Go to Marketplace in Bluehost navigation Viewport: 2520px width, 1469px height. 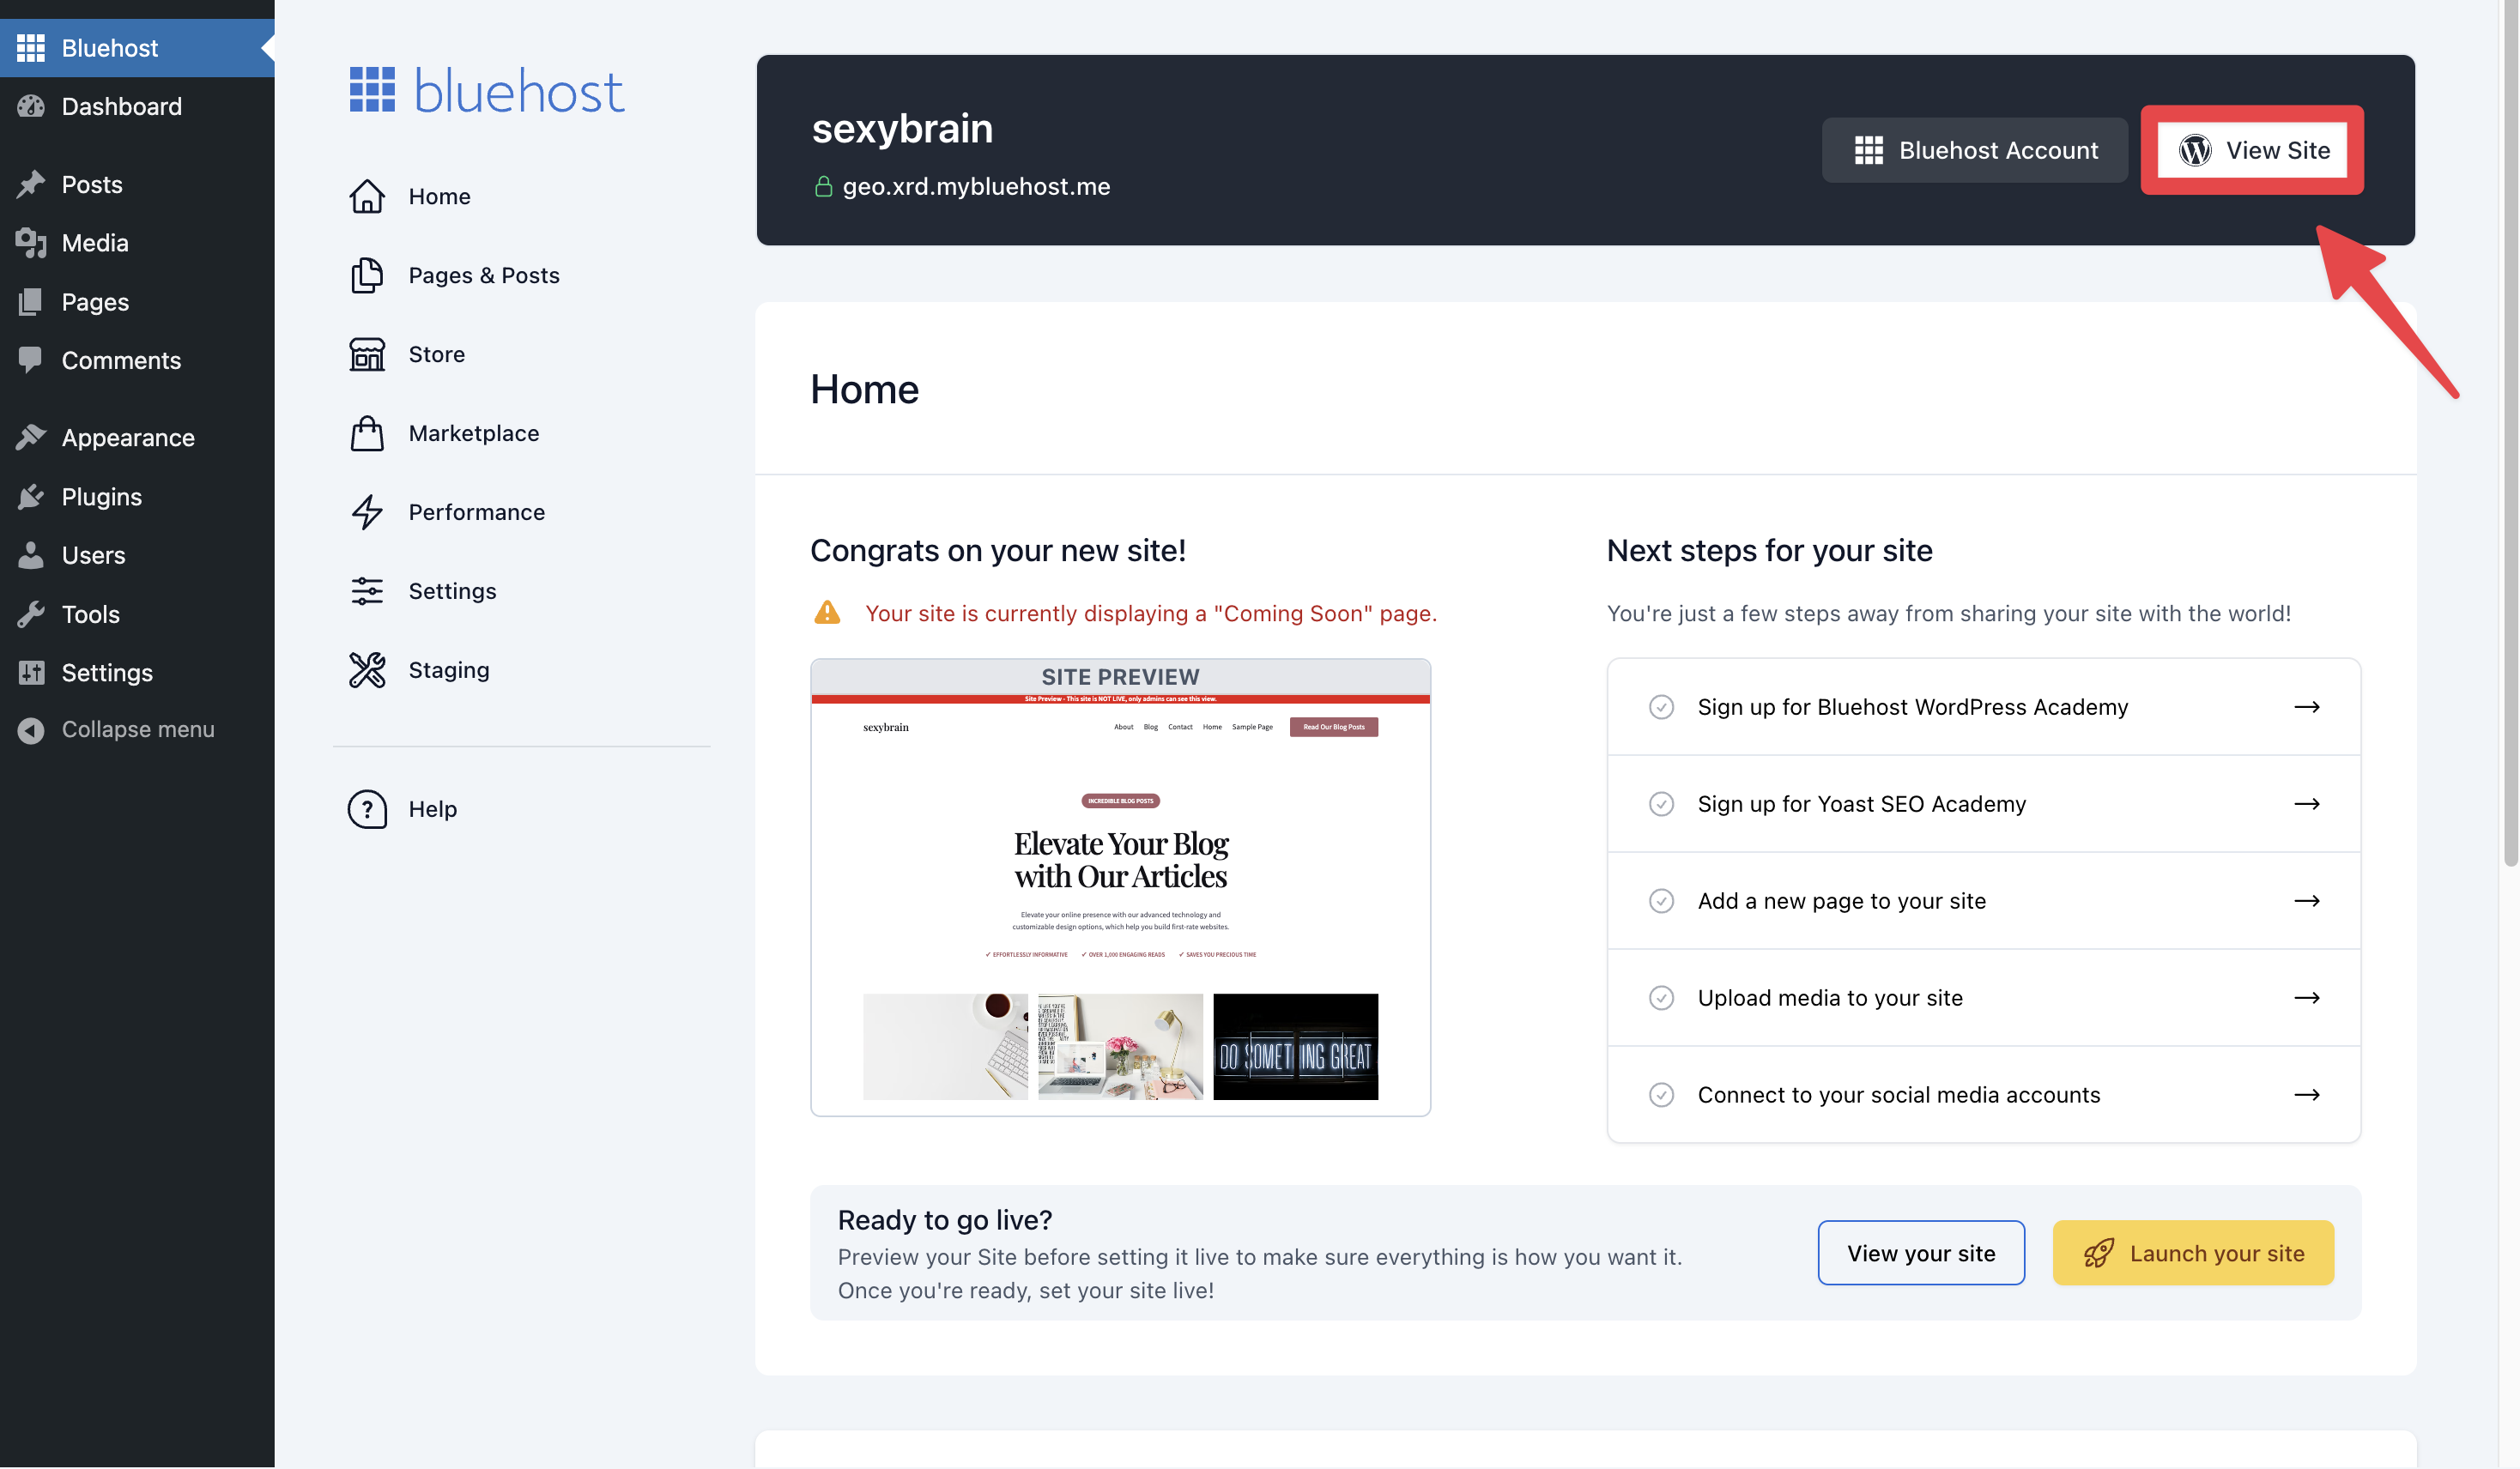[473, 433]
